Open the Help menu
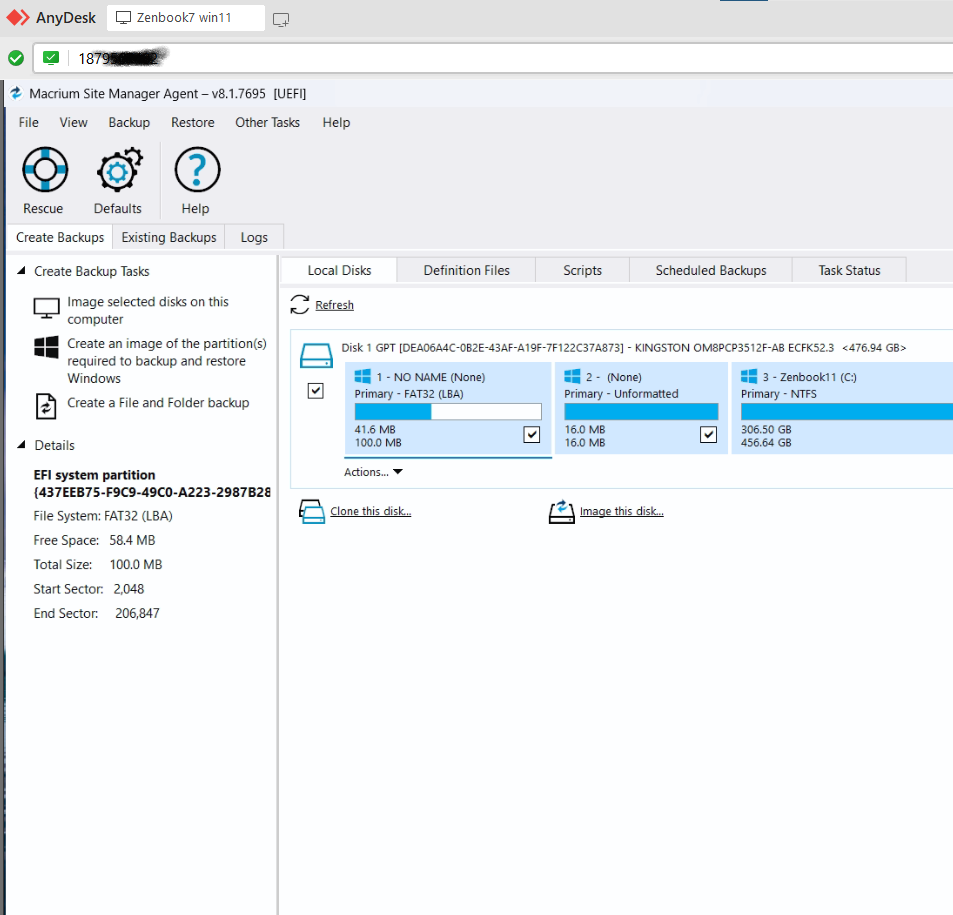The height and width of the screenshot is (915, 953). [x=336, y=122]
